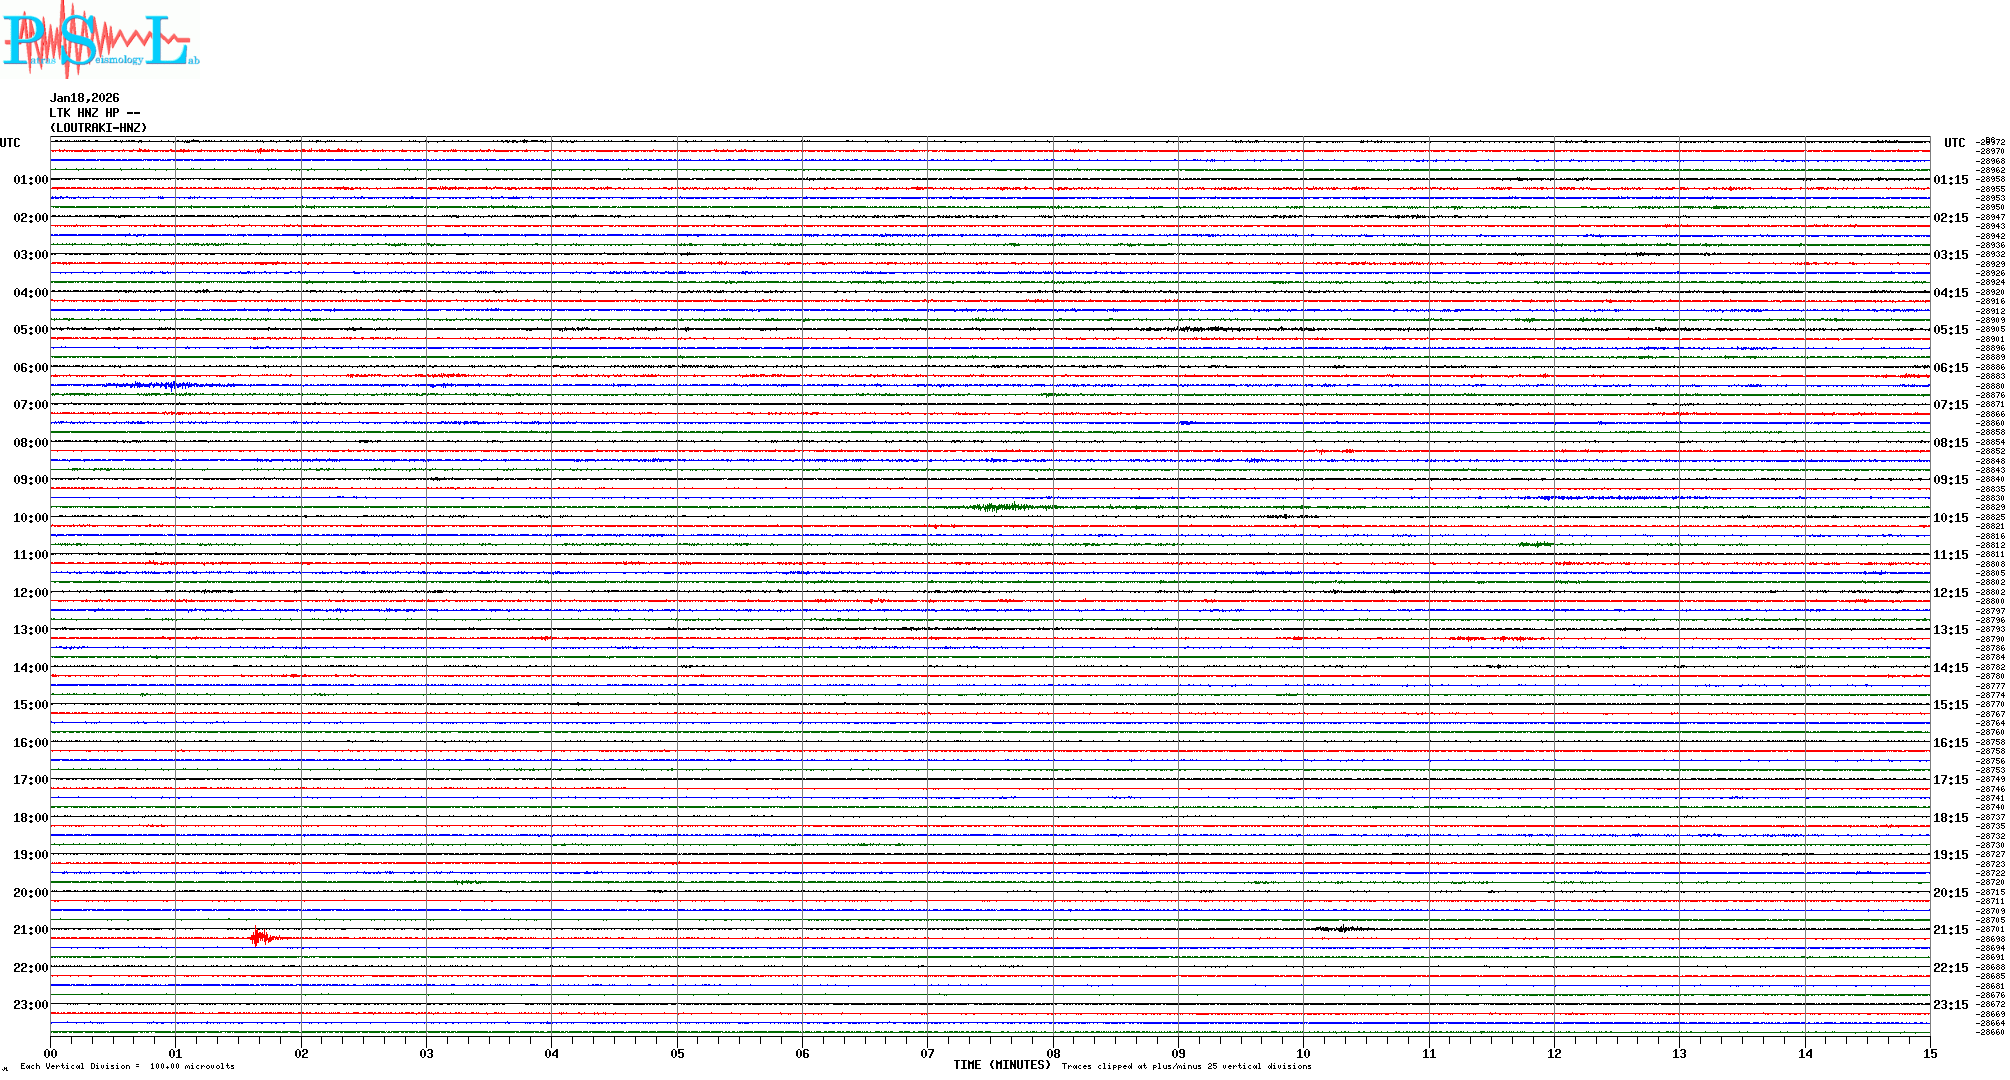
Task: Click the Each Vertical Division scale text
Action: pyautogui.click(x=127, y=1066)
